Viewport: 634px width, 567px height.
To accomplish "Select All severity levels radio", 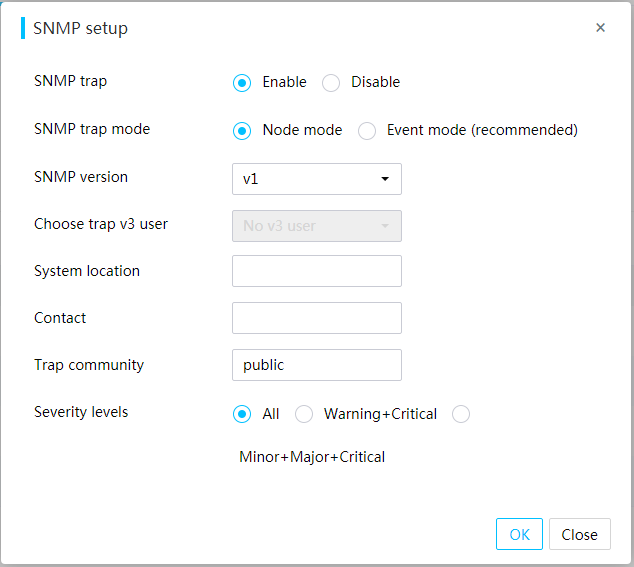I will click(242, 414).
